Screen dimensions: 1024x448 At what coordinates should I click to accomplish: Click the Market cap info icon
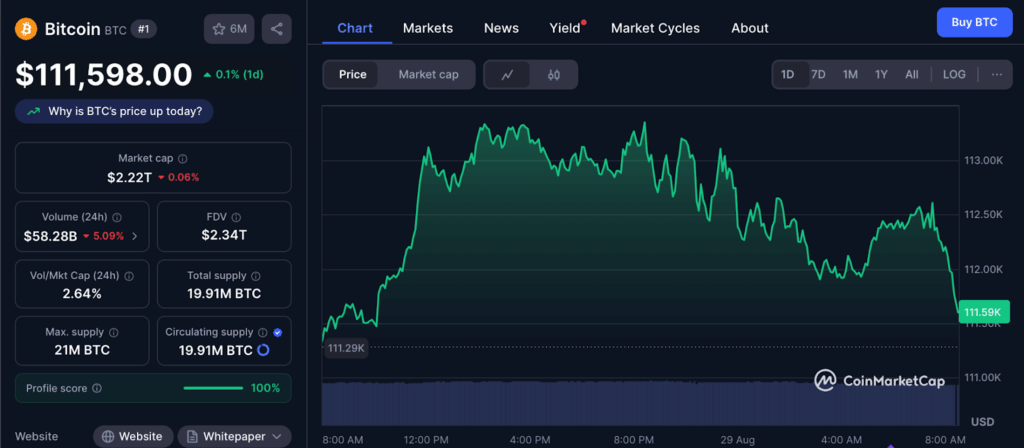[x=182, y=158]
